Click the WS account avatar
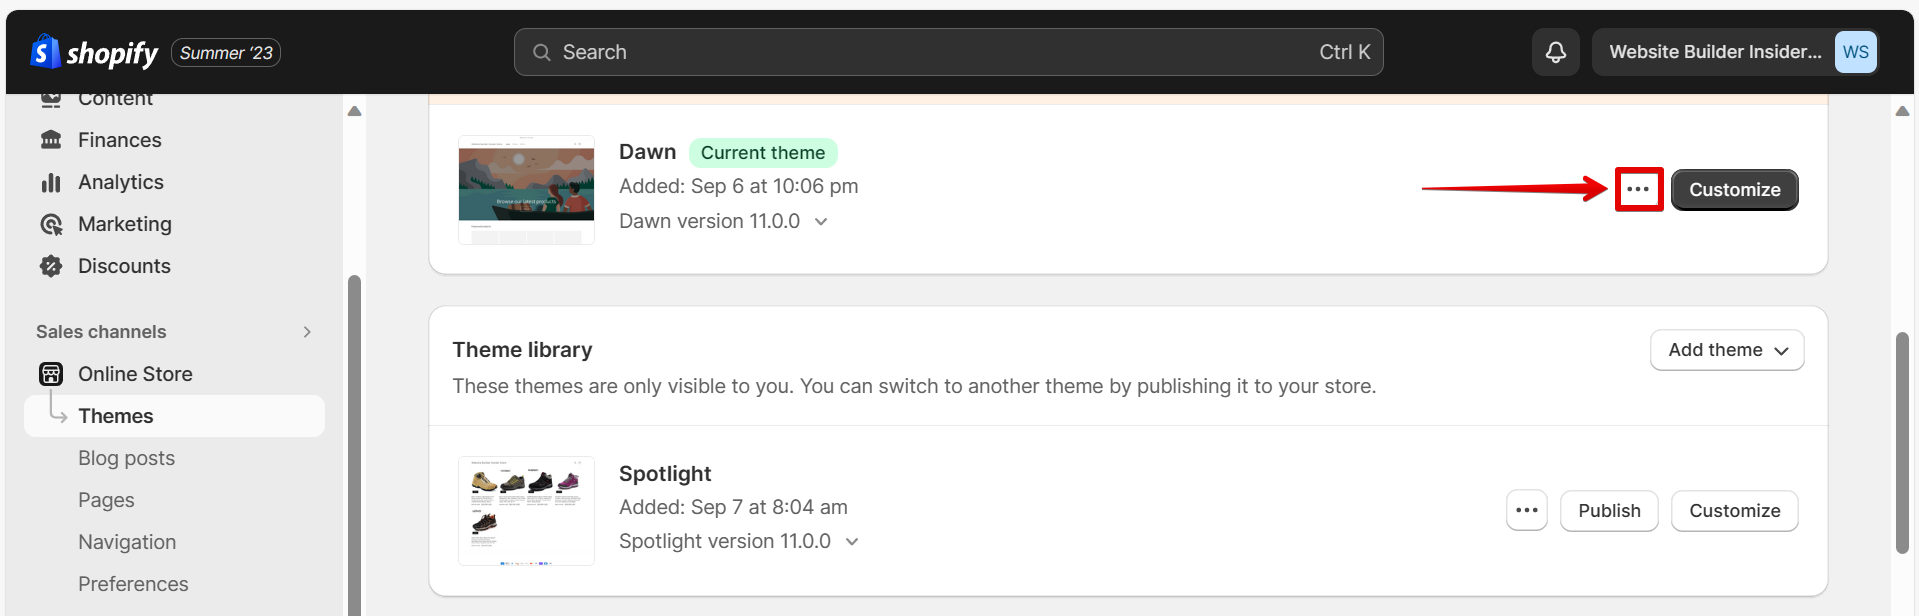This screenshot has height=616, width=1919. pyautogui.click(x=1855, y=52)
